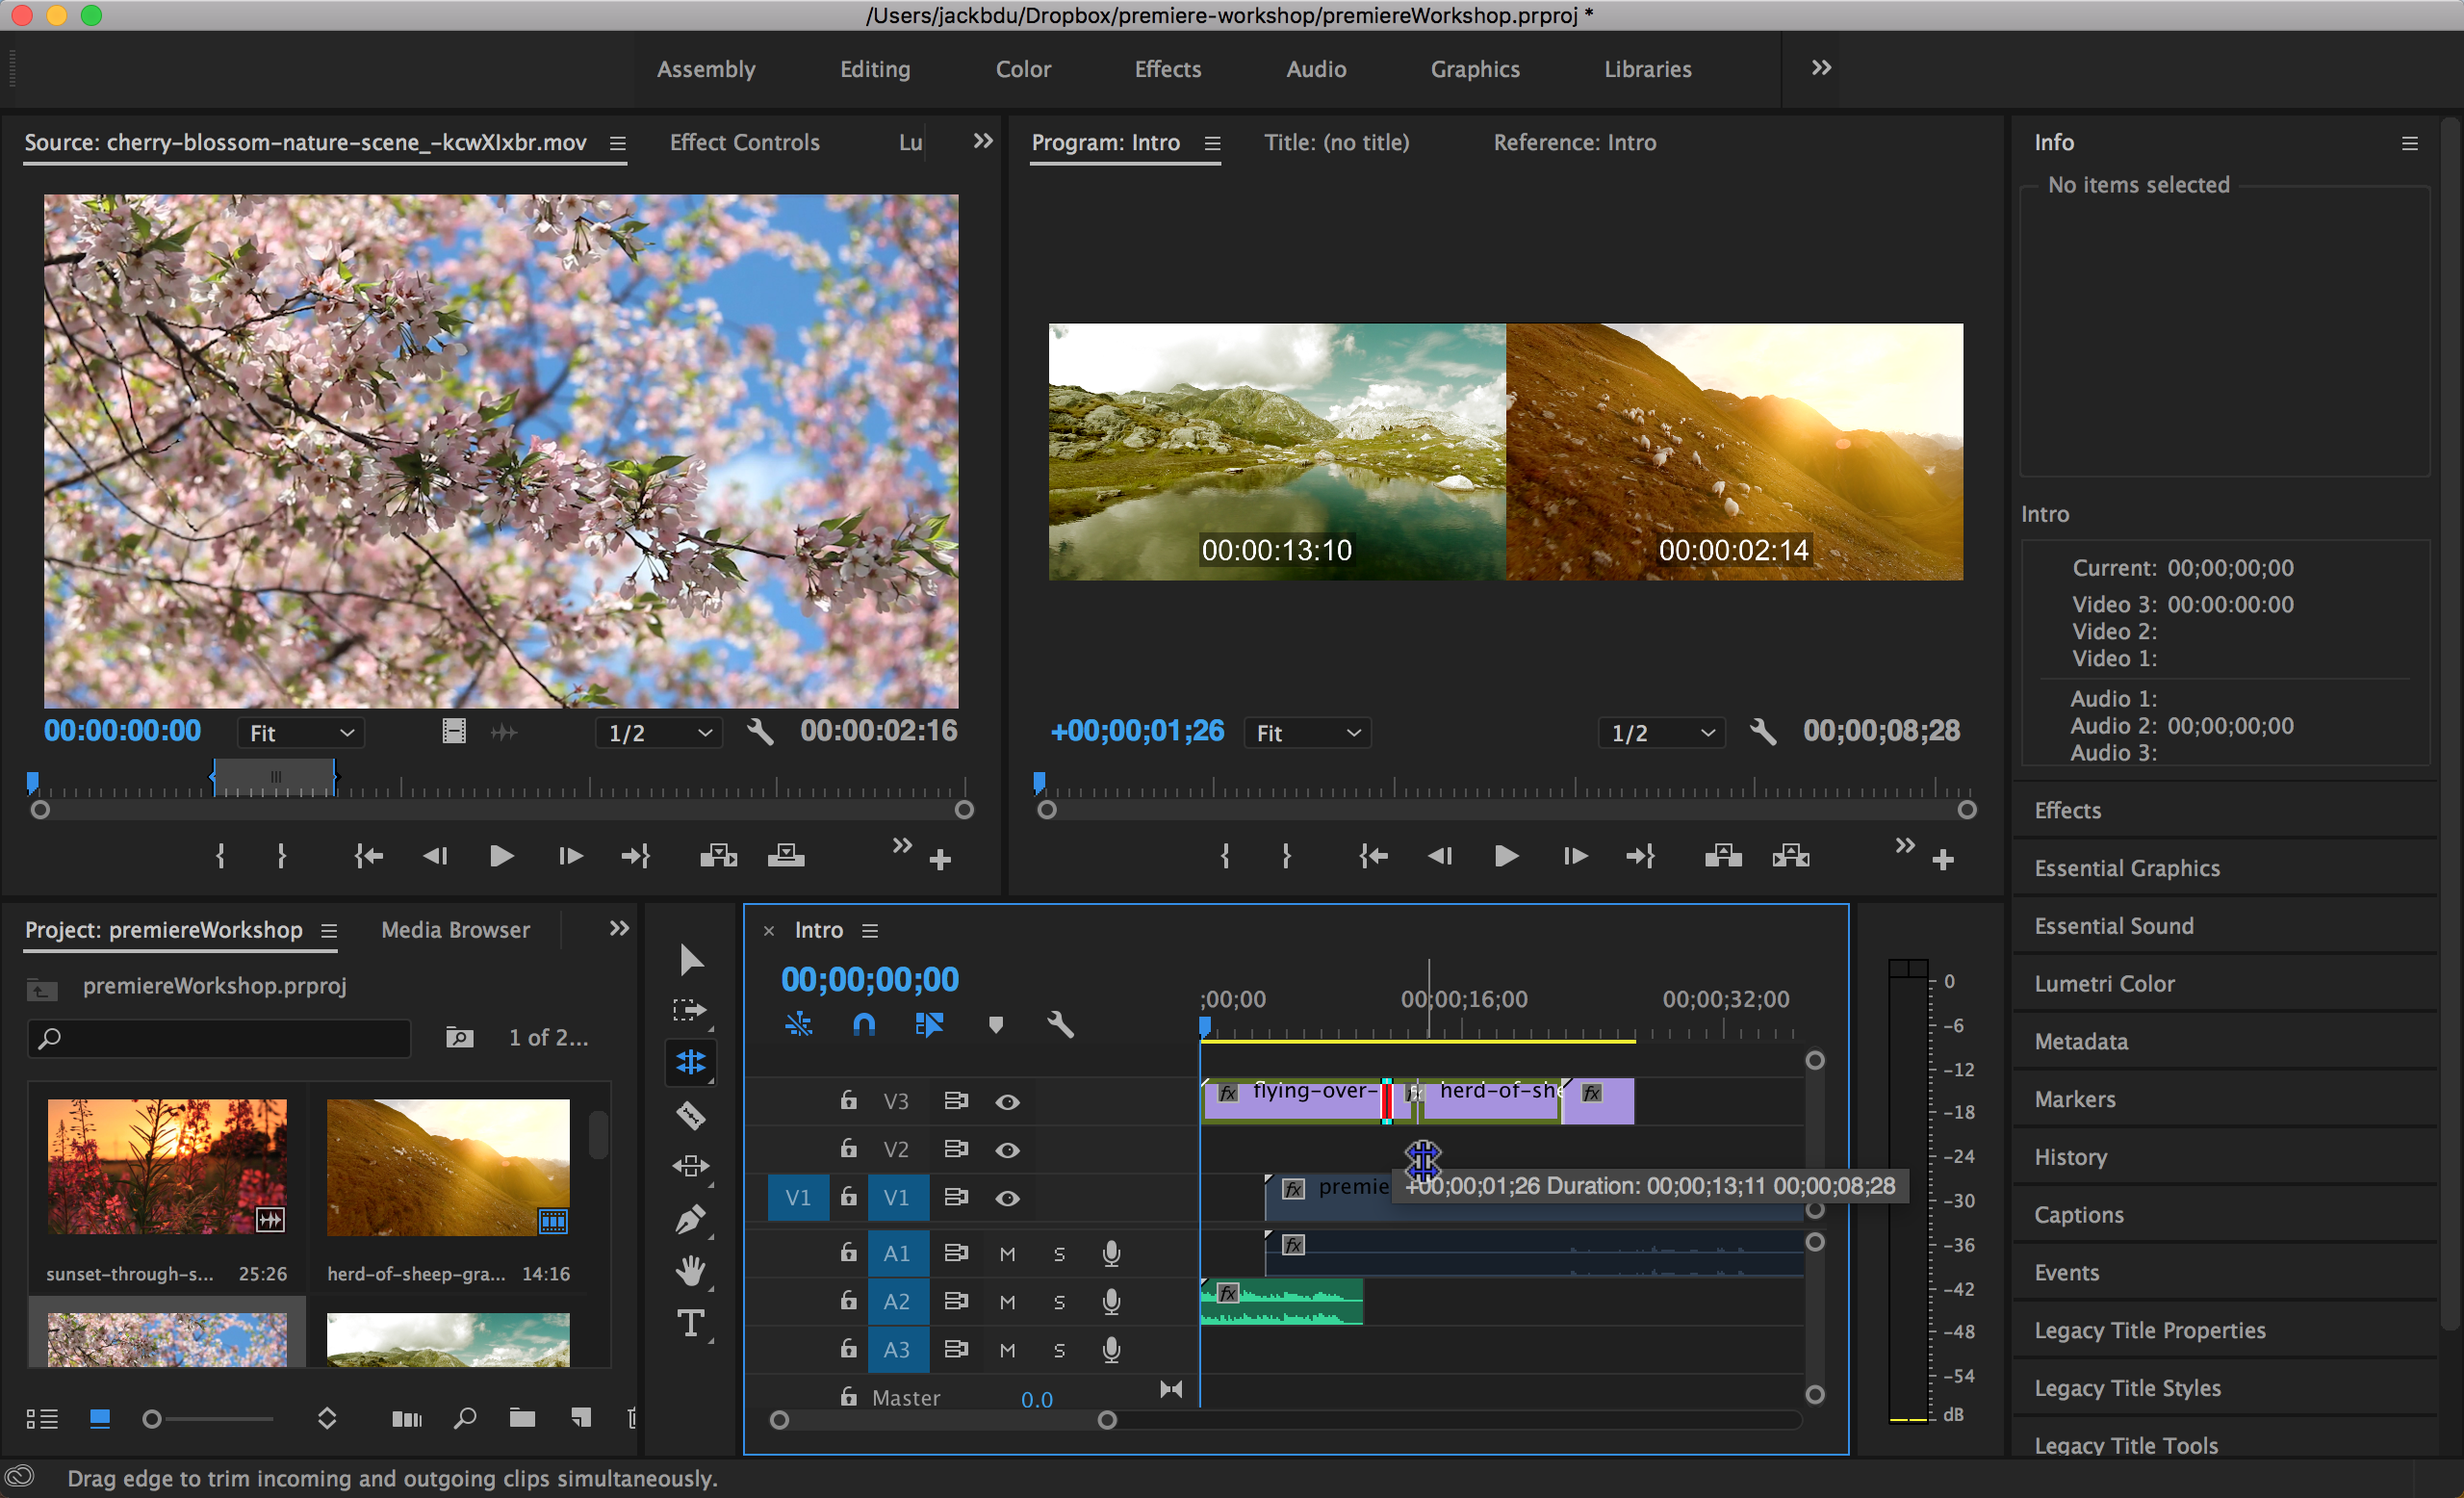Select the herd-of-sheep clip thumbnail in Project panel

pos(447,1166)
